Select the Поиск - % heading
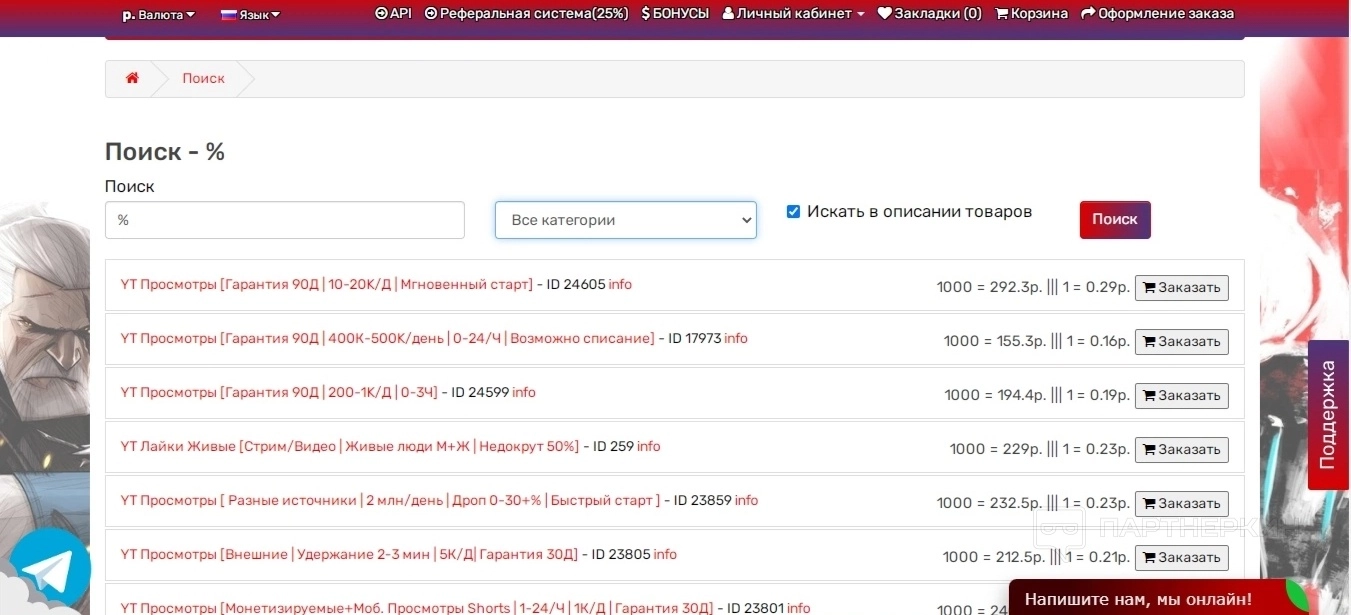 pos(165,152)
